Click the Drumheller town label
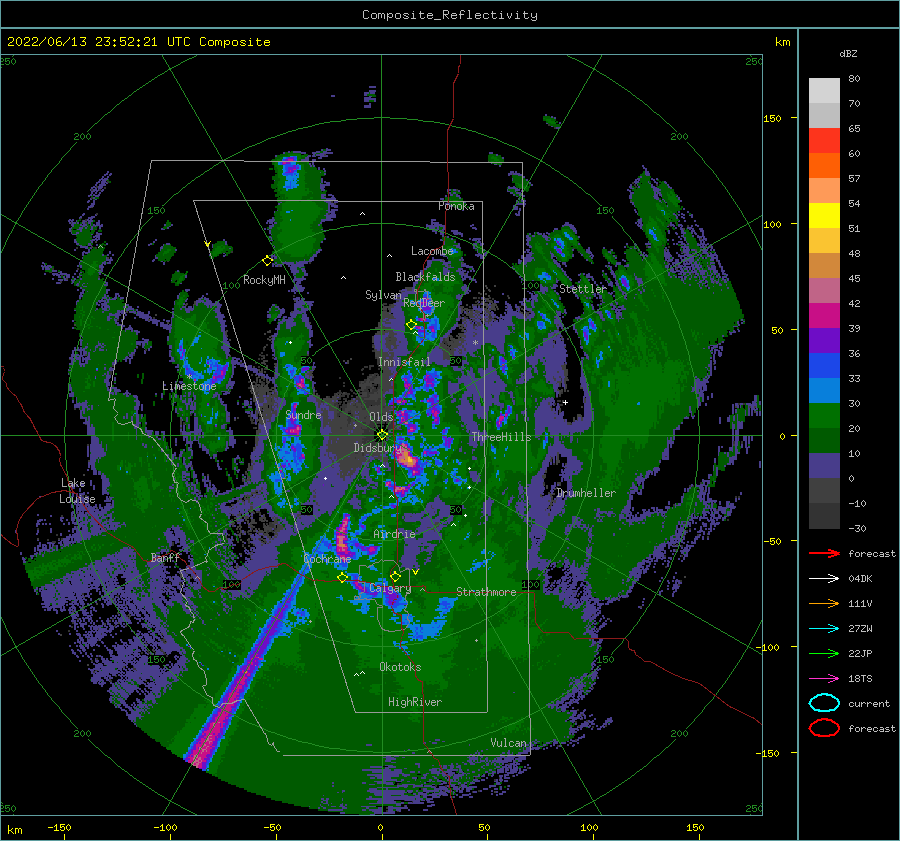This screenshot has width=900, height=841. tap(586, 493)
